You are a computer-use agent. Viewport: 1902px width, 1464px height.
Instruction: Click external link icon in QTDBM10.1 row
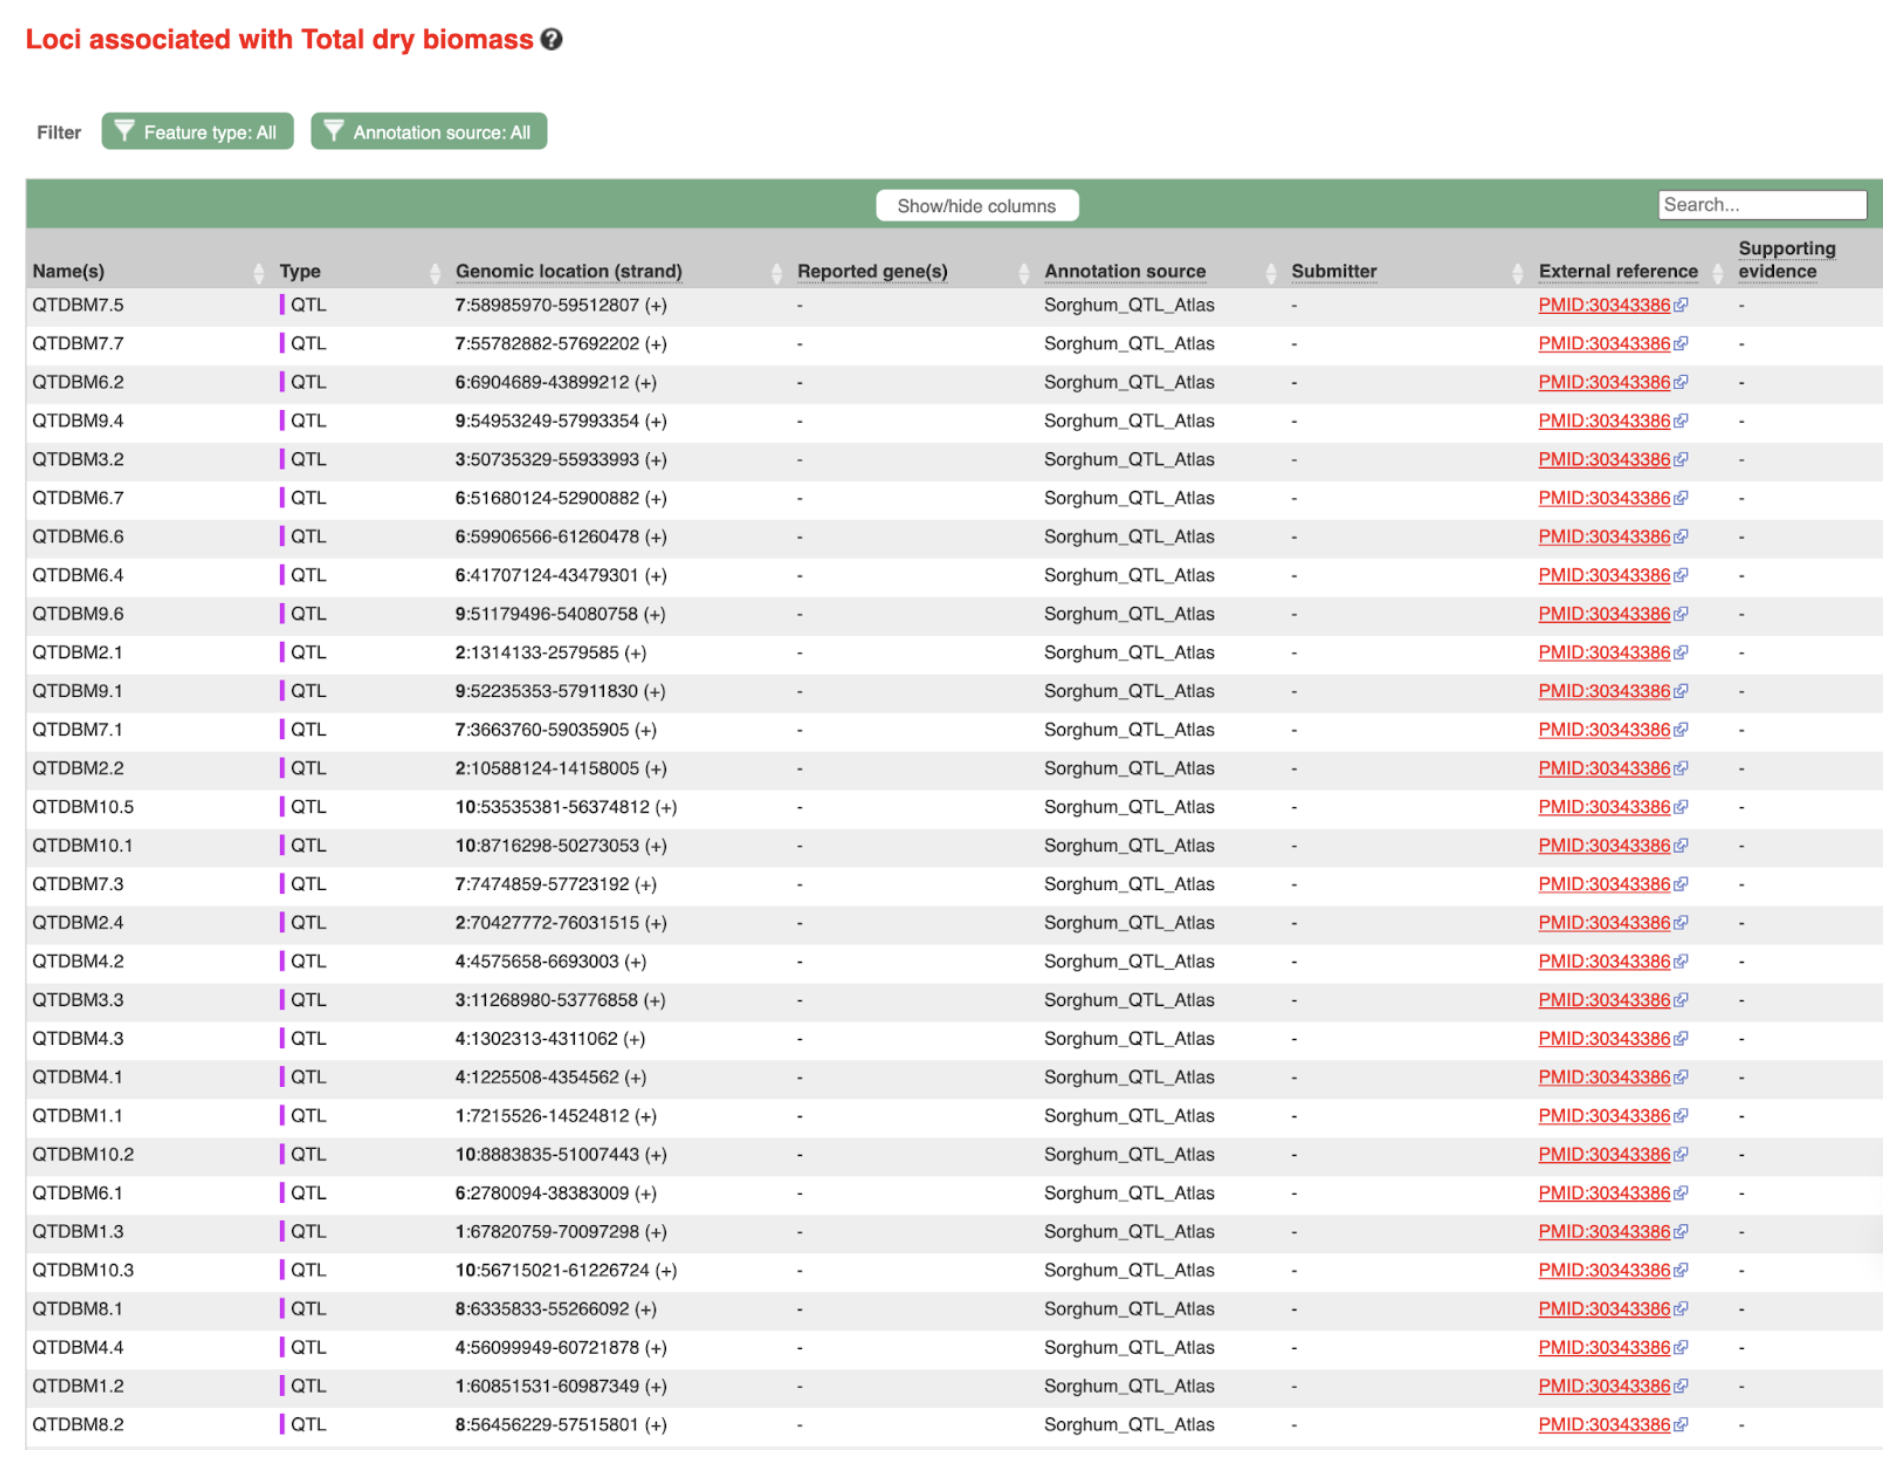[x=1681, y=846]
